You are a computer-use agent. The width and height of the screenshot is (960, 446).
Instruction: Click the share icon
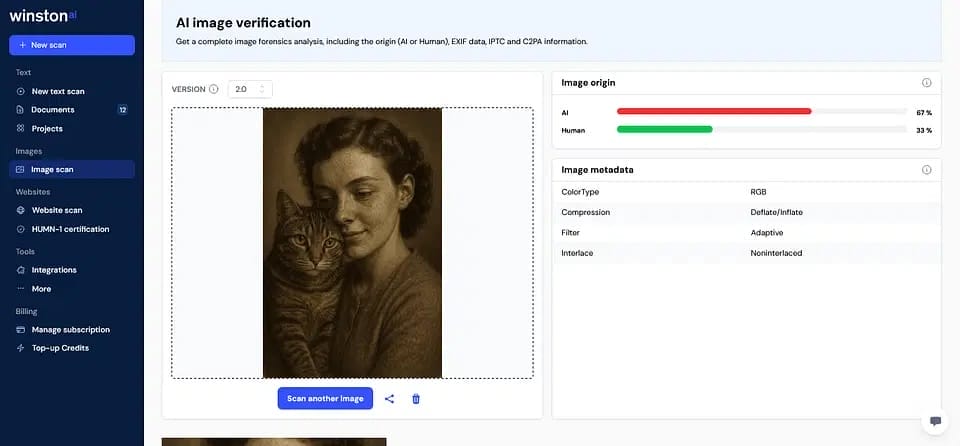coord(389,399)
